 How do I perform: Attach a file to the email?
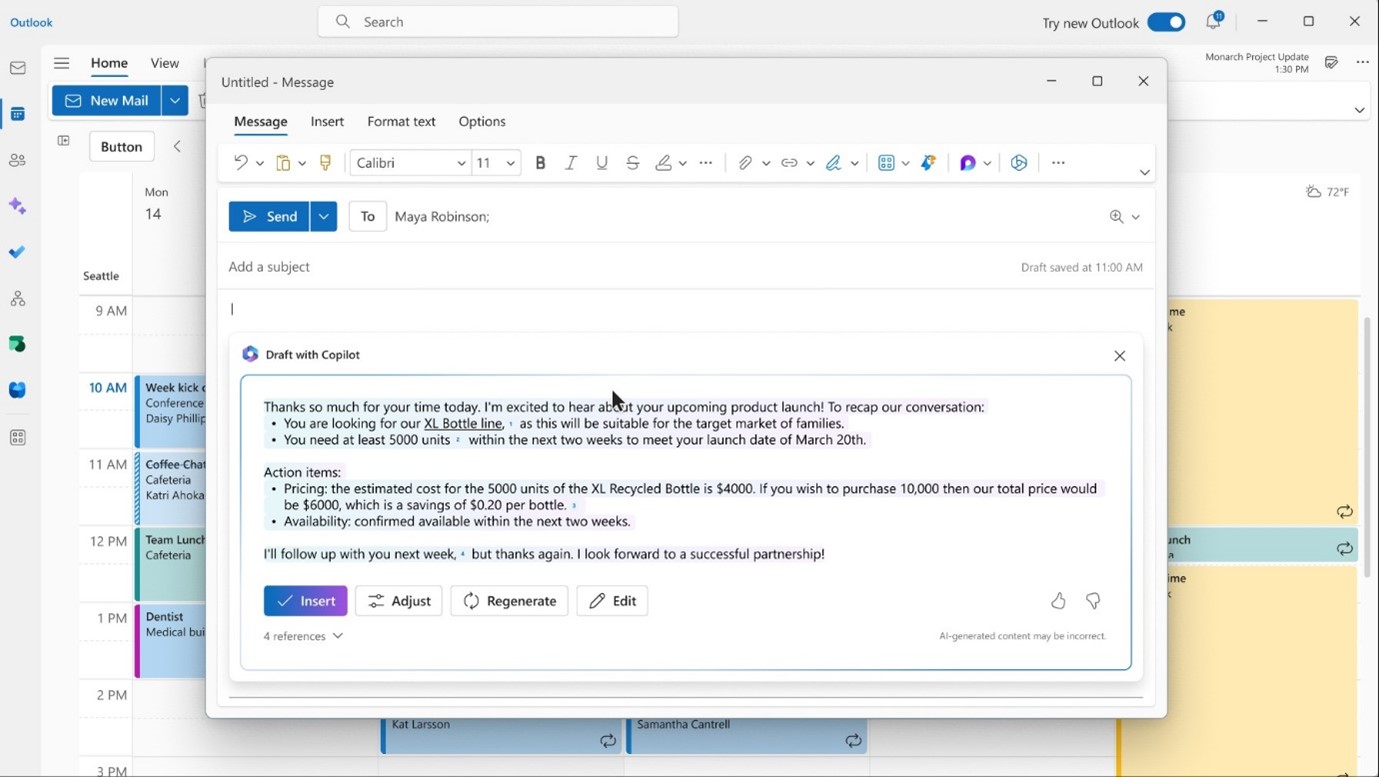click(746, 162)
